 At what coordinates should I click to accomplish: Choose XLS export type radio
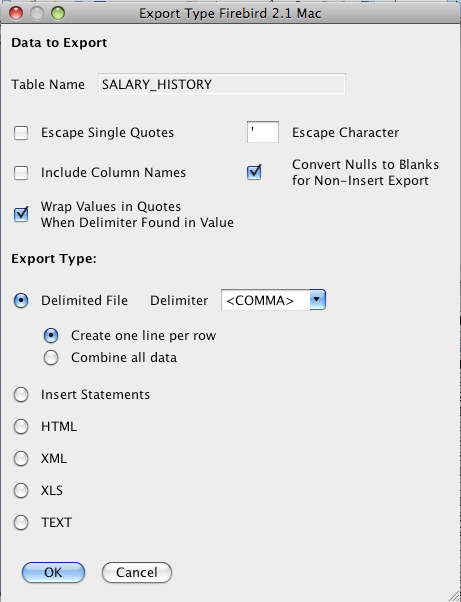click(21, 490)
